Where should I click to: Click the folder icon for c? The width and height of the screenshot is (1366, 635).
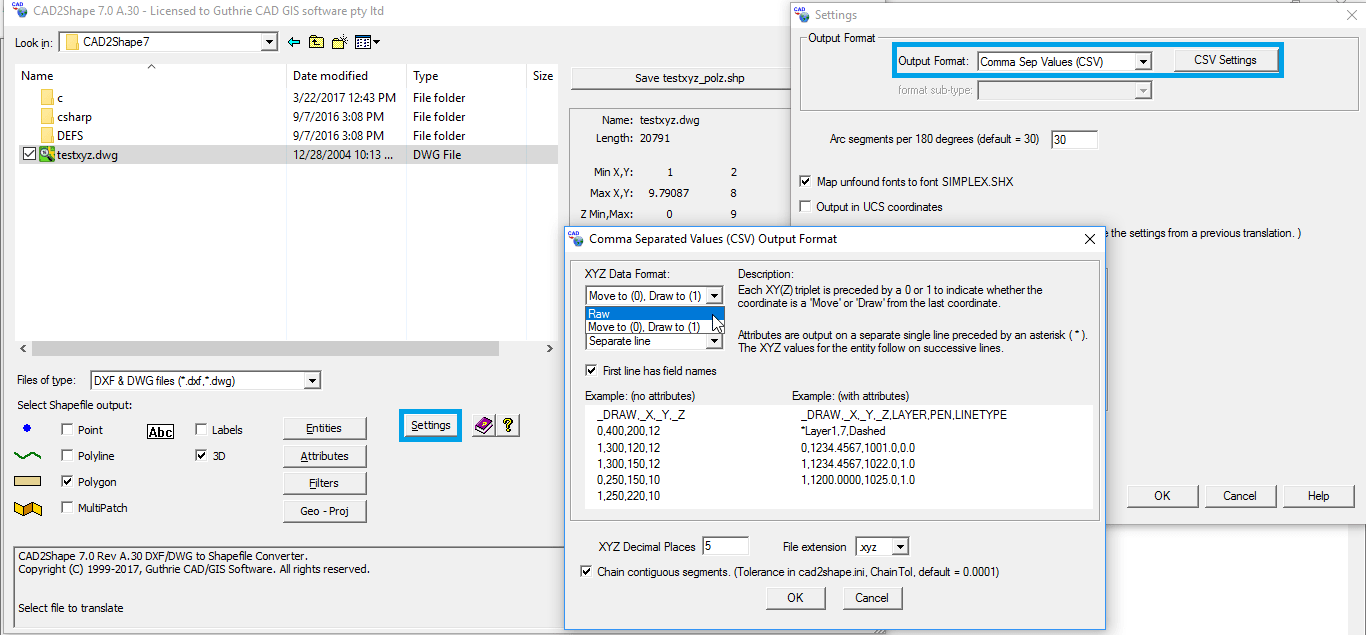tap(47, 98)
